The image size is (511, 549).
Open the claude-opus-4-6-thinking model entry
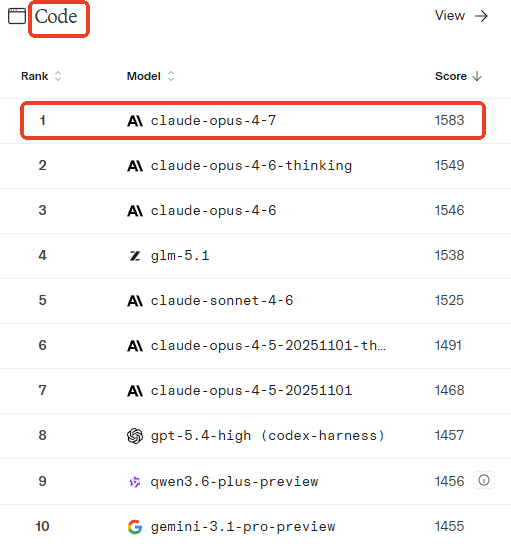click(251, 166)
